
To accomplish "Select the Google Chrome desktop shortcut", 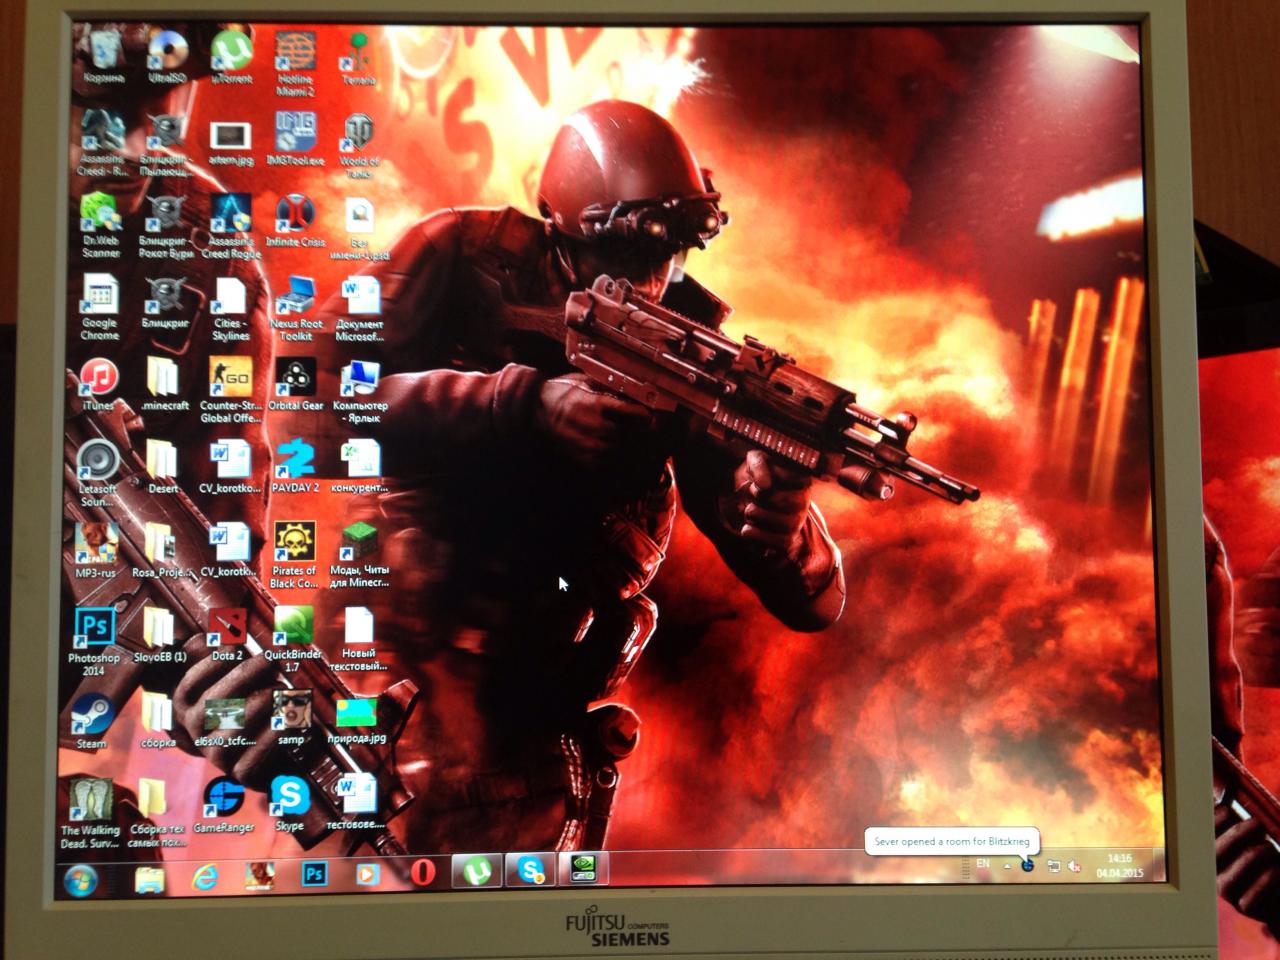I will coord(99,297).
